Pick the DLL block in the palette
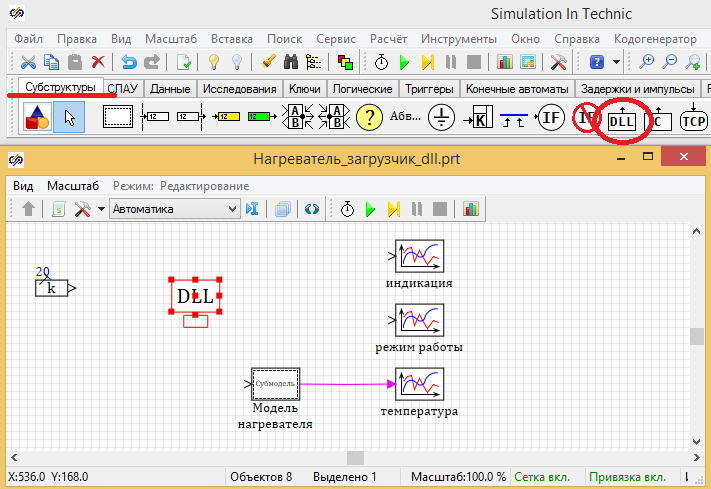The image size is (711, 489). [622, 119]
